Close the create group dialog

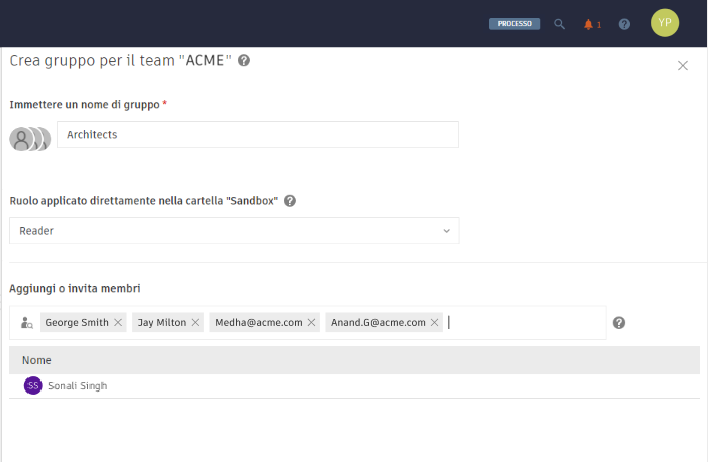point(683,65)
